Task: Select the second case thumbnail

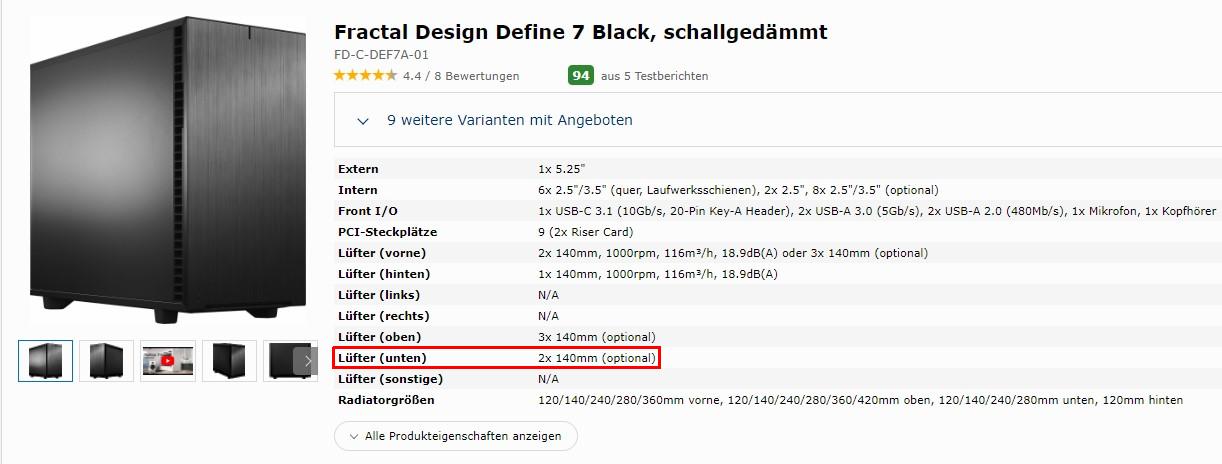Action: click(106, 360)
